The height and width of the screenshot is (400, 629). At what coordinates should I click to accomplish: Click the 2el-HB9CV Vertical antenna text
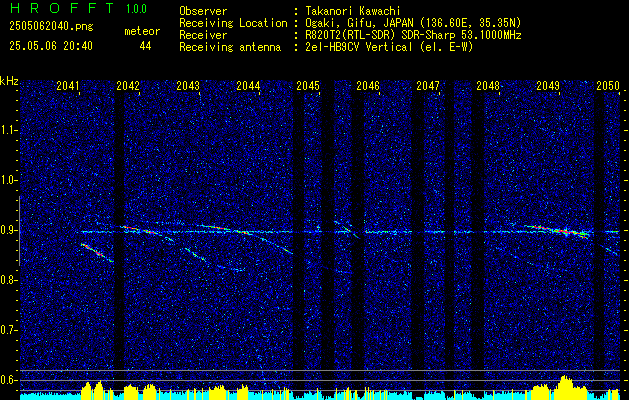pos(389,47)
